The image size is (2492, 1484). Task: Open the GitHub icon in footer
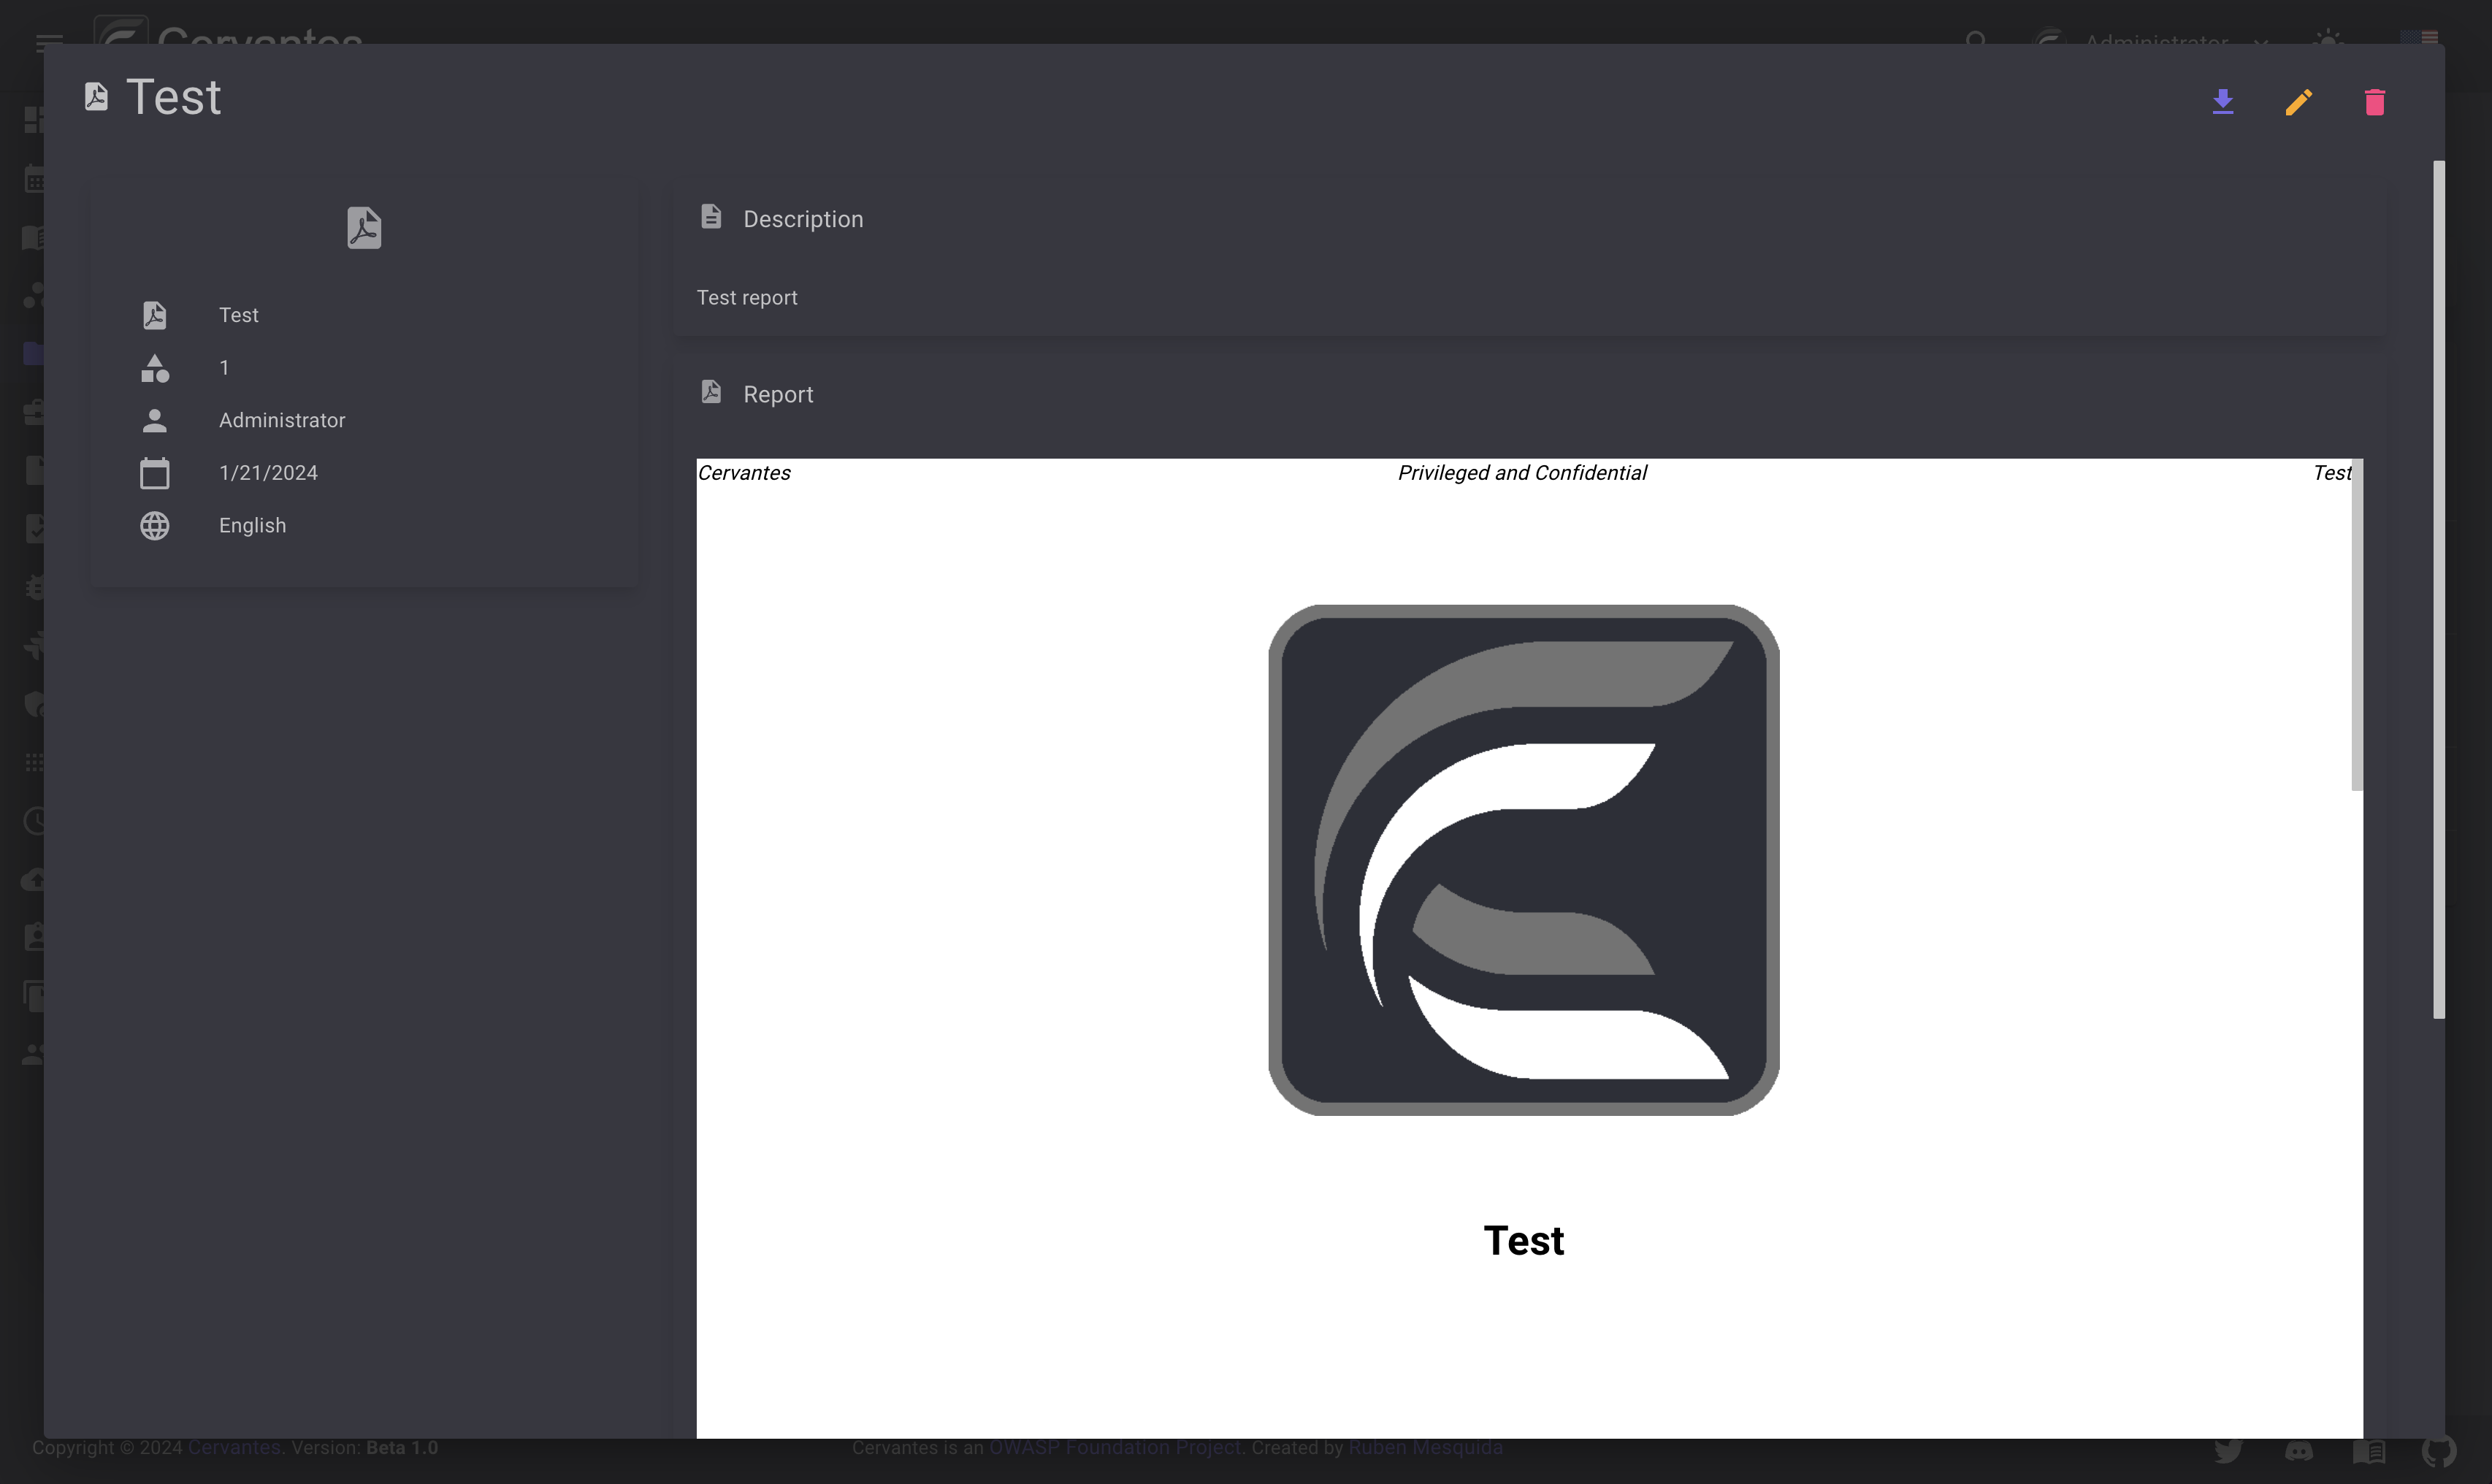[2439, 1451]
